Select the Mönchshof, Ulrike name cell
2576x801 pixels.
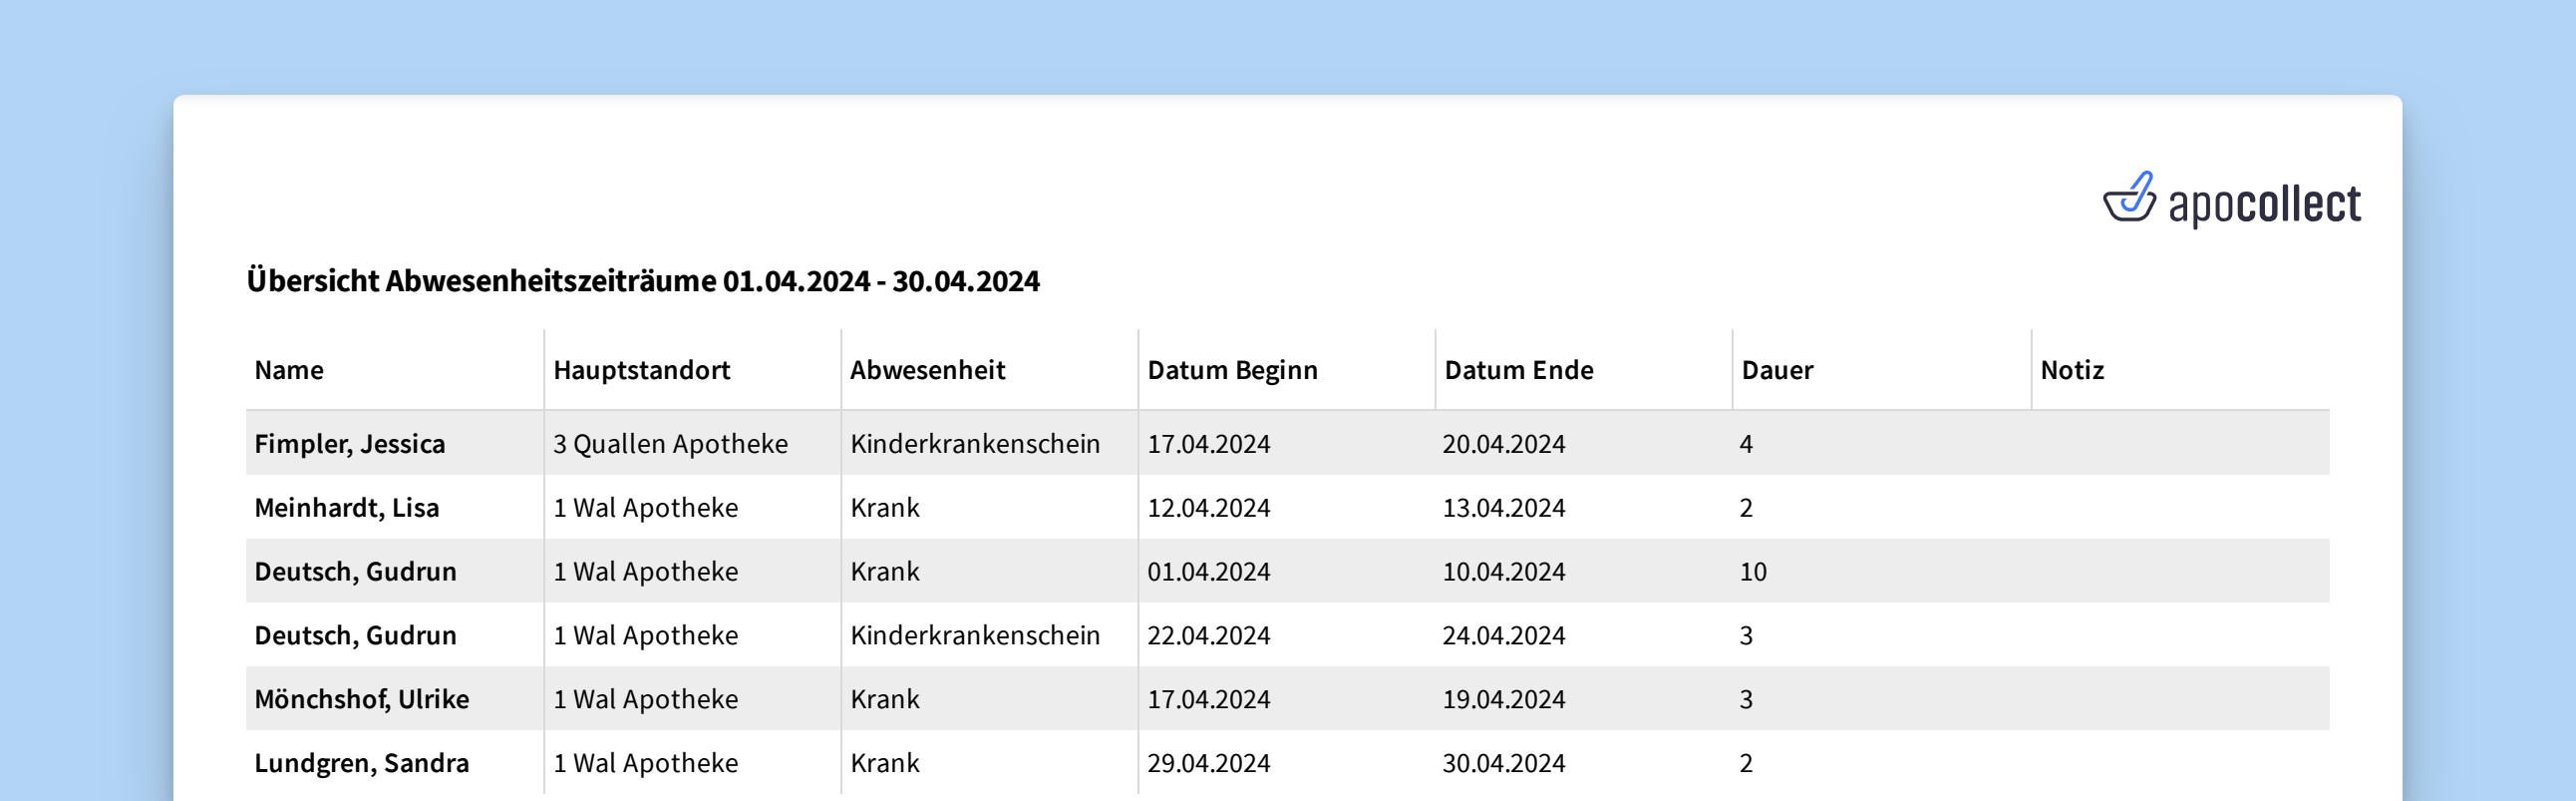362,699
